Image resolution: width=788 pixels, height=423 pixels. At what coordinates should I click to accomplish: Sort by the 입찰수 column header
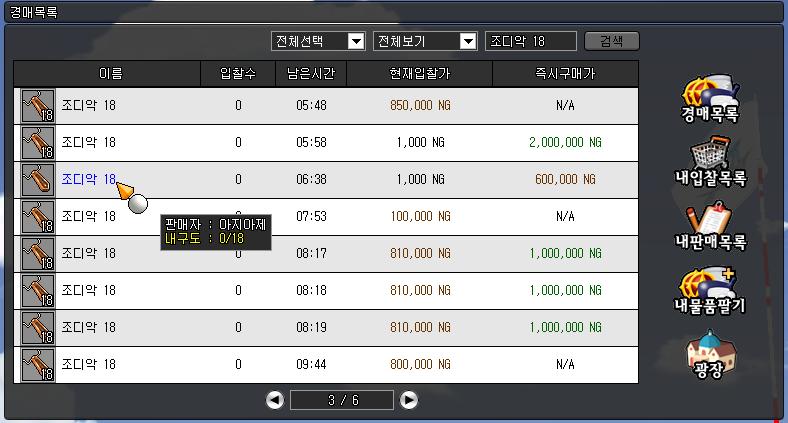(x=238, y=74)
